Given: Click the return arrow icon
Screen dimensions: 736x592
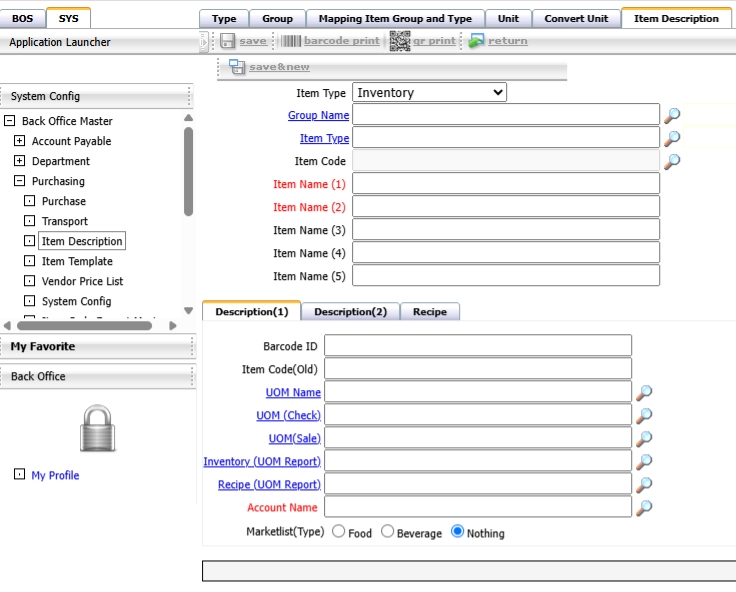Looking at the screenshot, I should 476,41.
